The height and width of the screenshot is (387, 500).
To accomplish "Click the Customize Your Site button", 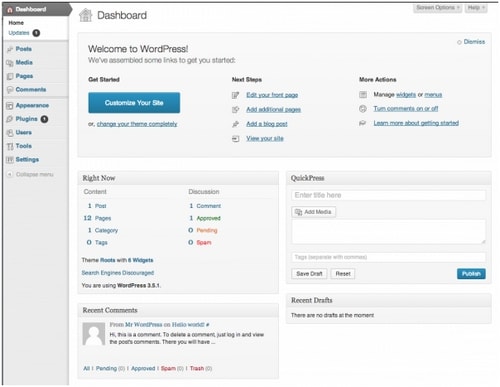I will 134,103.
